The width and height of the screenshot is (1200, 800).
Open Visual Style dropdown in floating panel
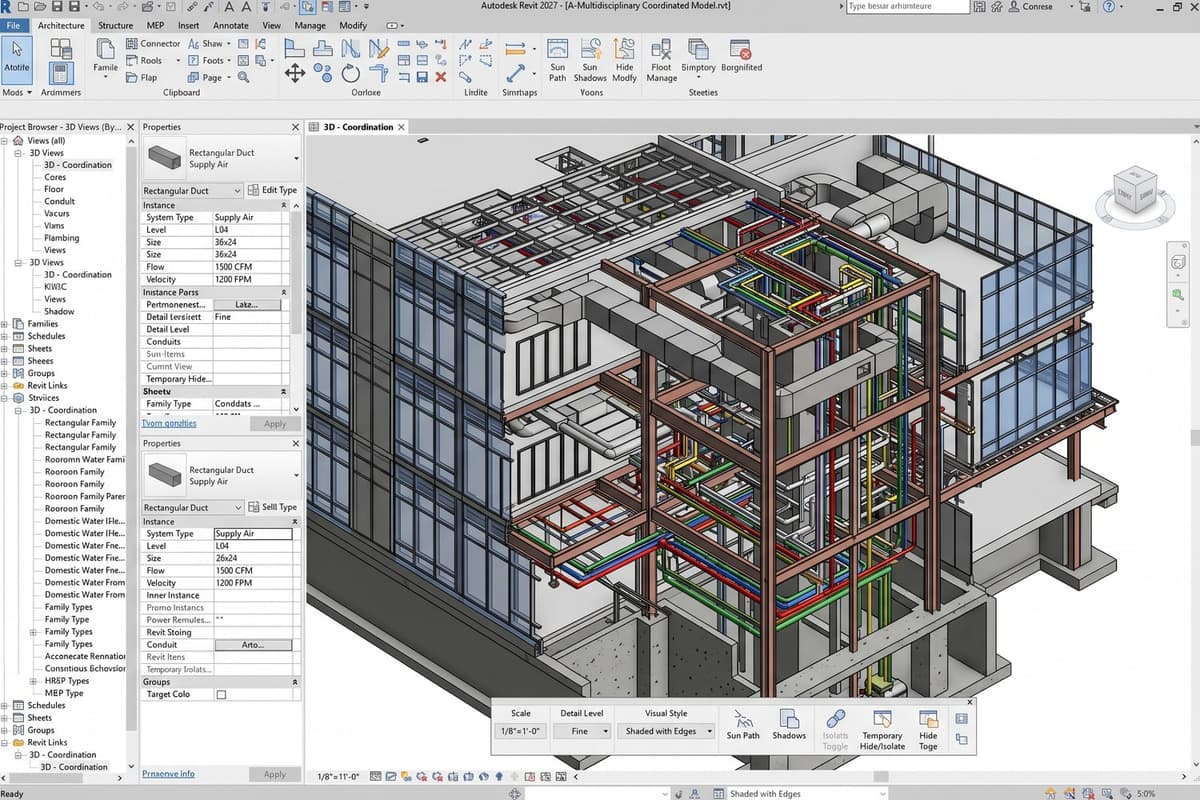668,732
